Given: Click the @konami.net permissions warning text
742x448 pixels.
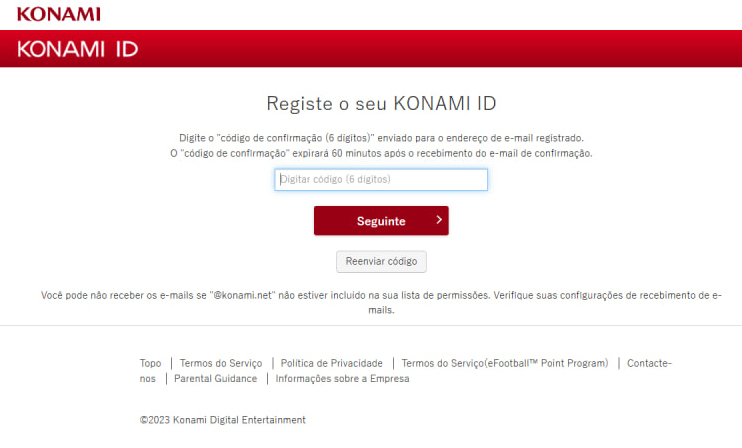Looking at the screenshot, I should click(381, 296).
